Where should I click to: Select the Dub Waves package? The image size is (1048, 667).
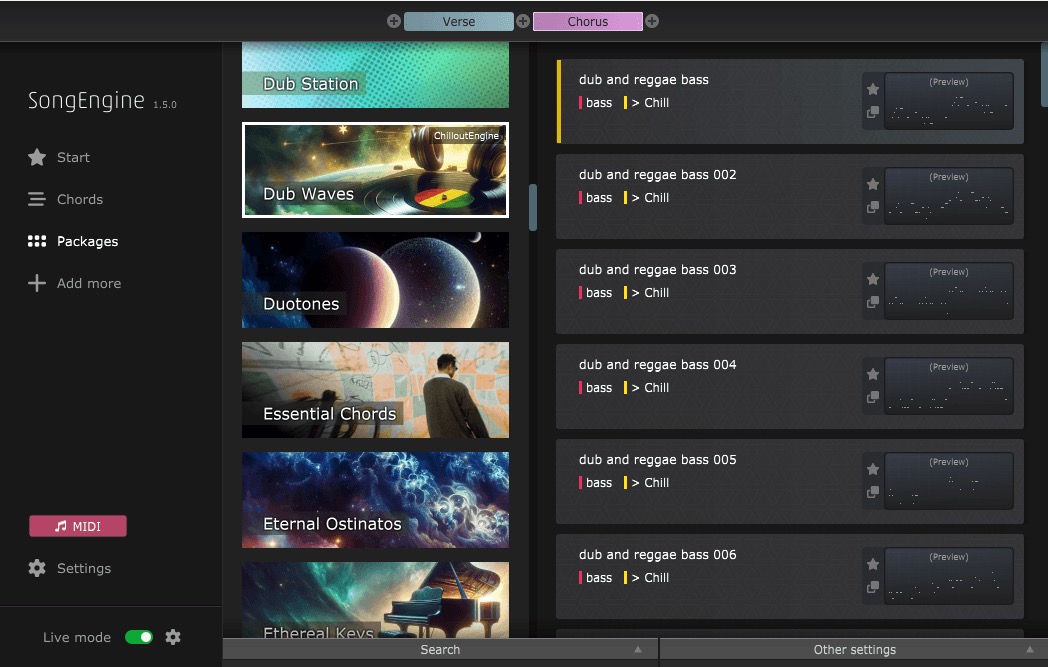click(375, 170)
